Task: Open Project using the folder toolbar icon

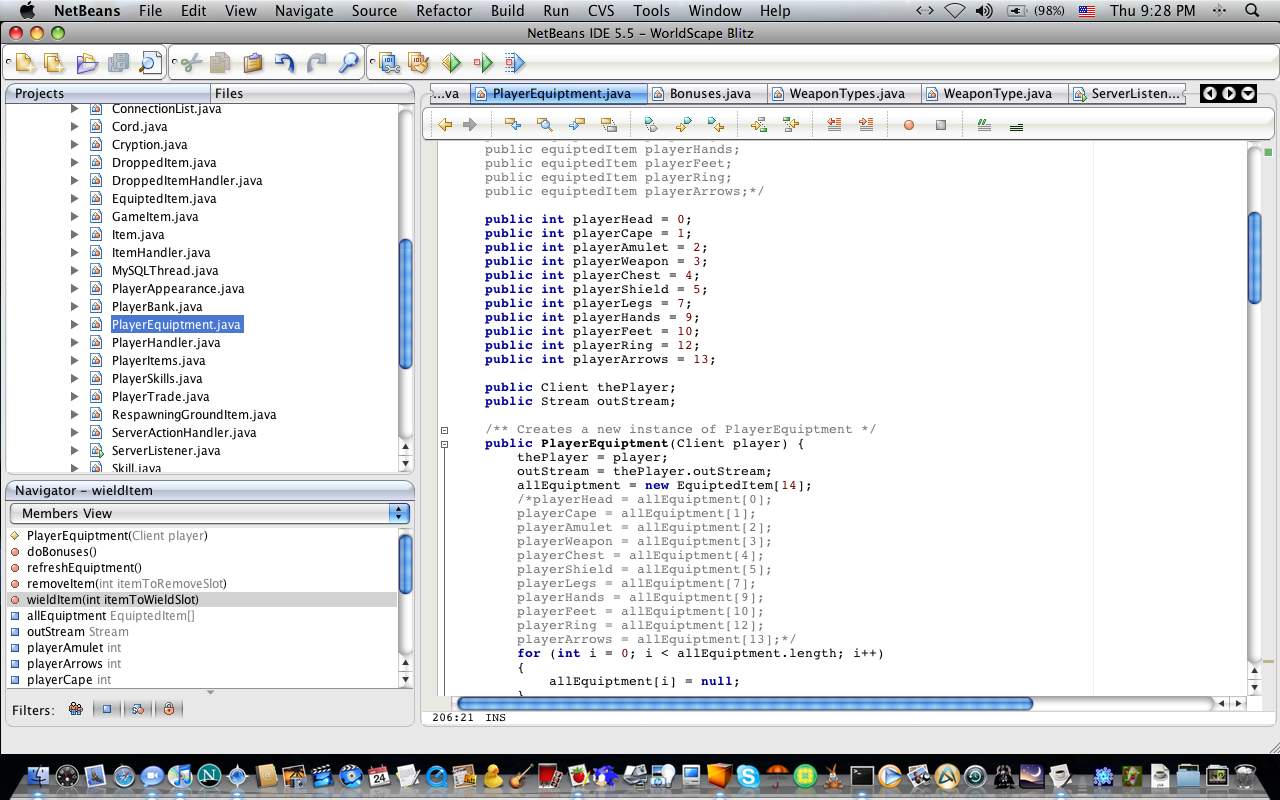Action: (87, 63)
